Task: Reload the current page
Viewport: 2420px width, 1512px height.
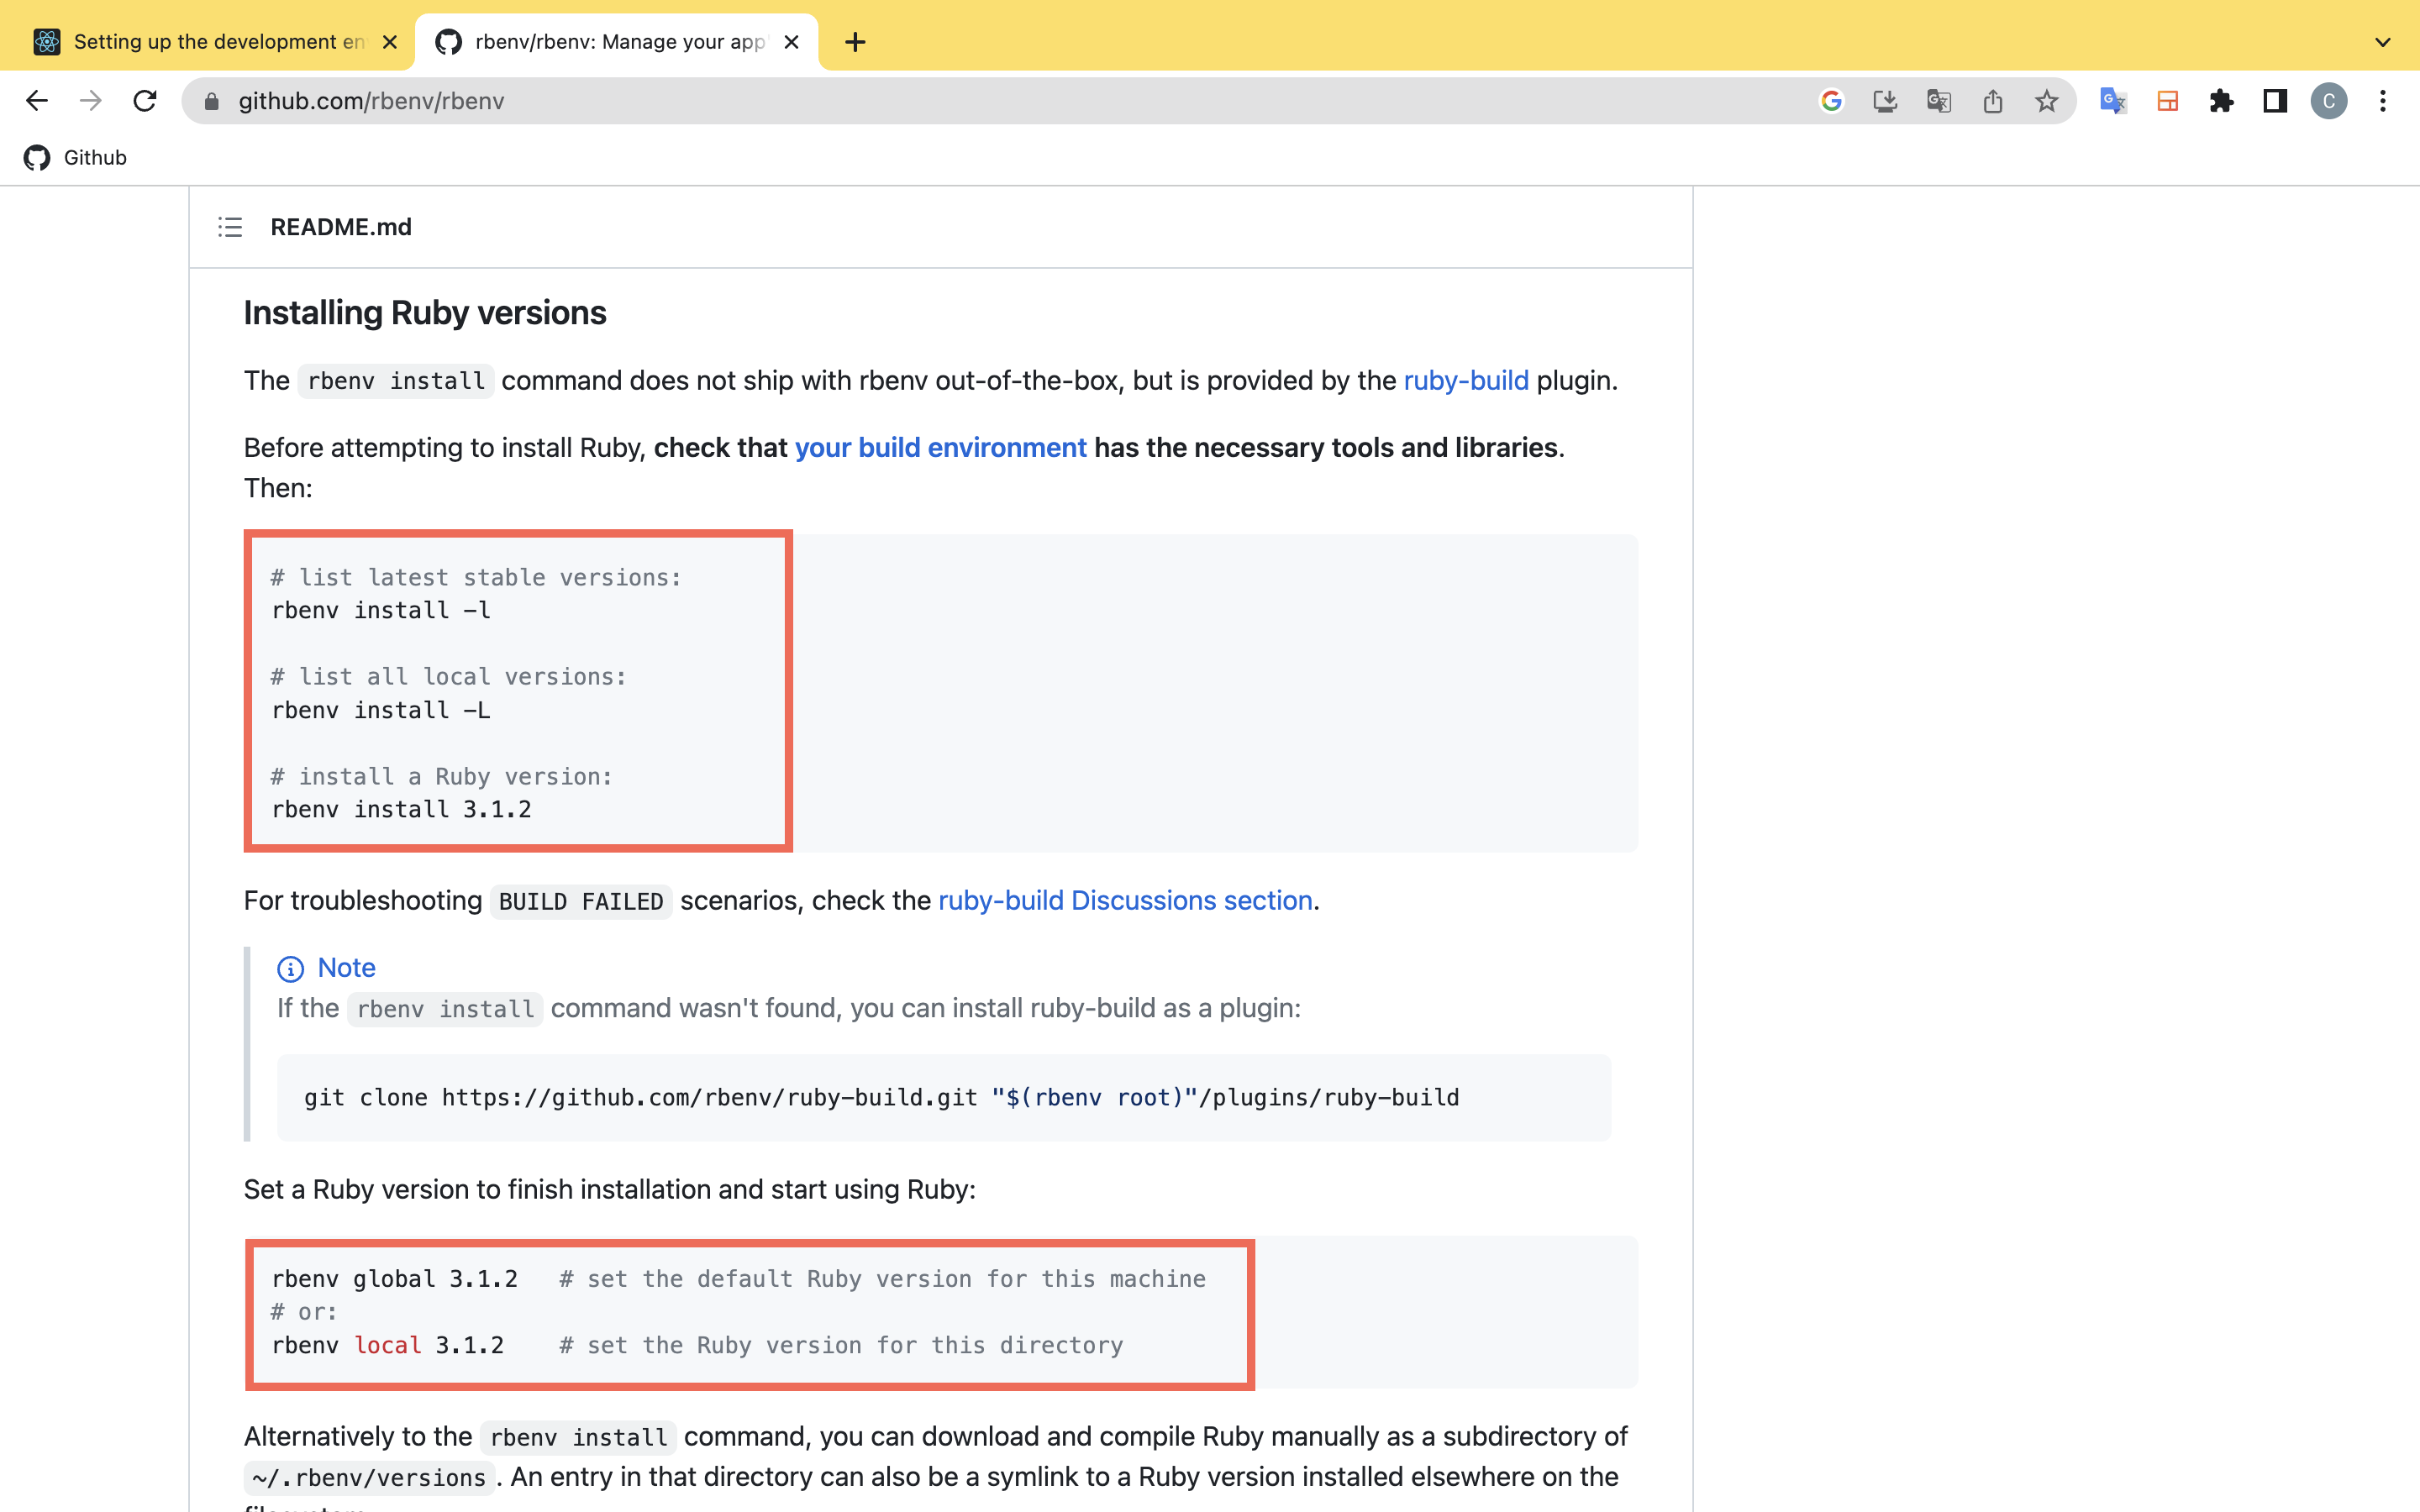Action: tap(145, 101)
